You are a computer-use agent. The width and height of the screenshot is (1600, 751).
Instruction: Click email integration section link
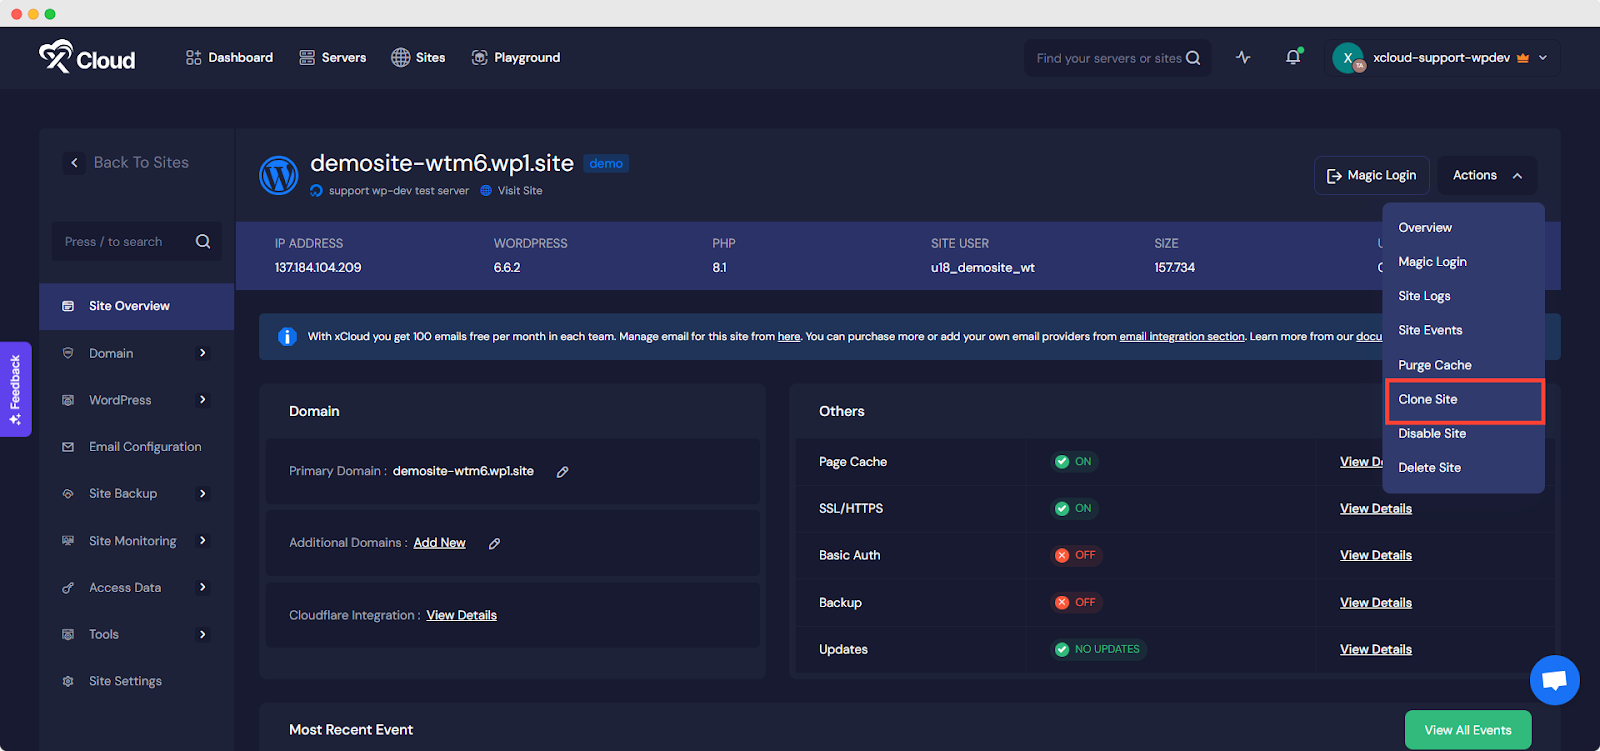click(x=1182, y=337)
